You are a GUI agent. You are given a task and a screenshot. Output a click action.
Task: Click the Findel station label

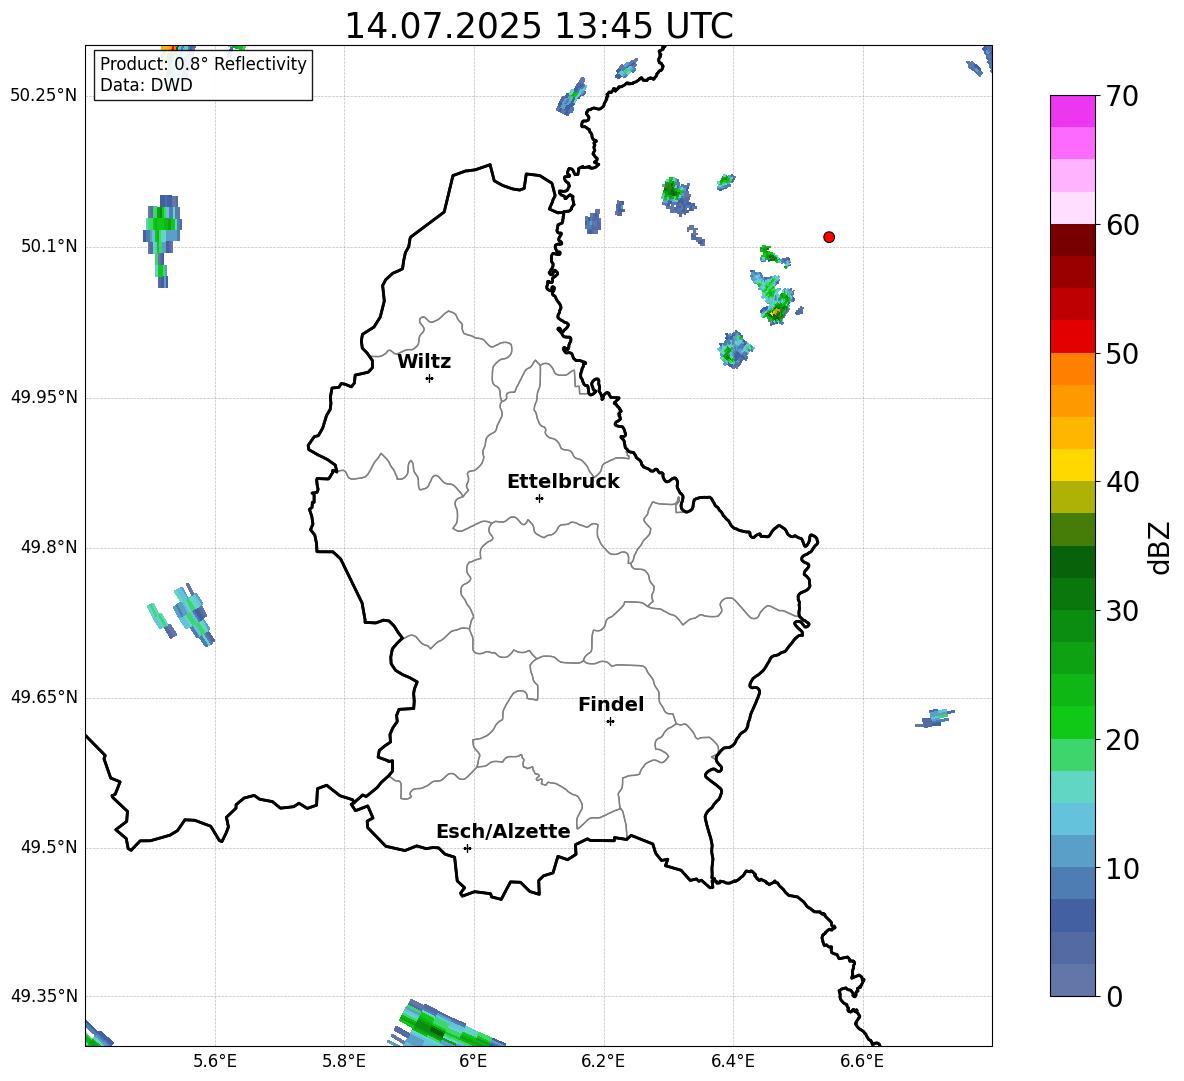coord(611,704)
